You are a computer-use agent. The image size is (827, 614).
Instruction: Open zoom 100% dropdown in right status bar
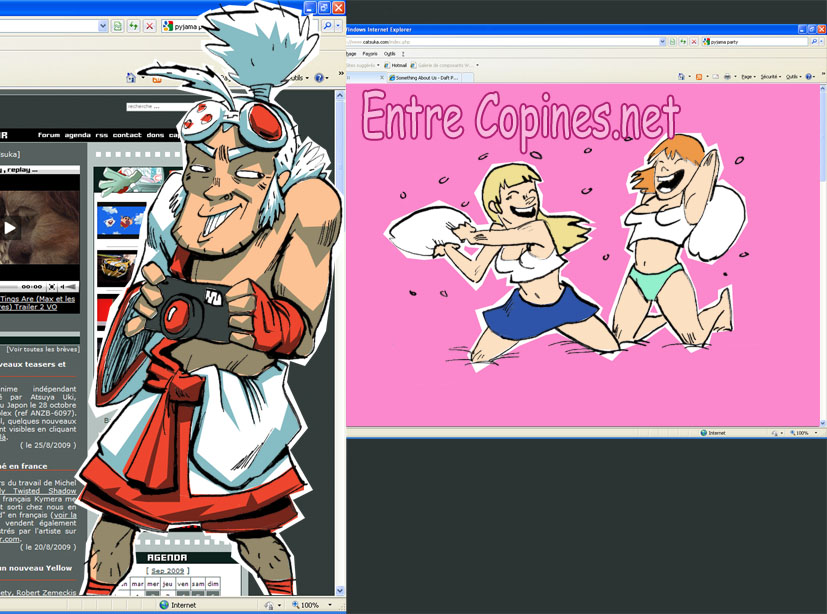816,433
